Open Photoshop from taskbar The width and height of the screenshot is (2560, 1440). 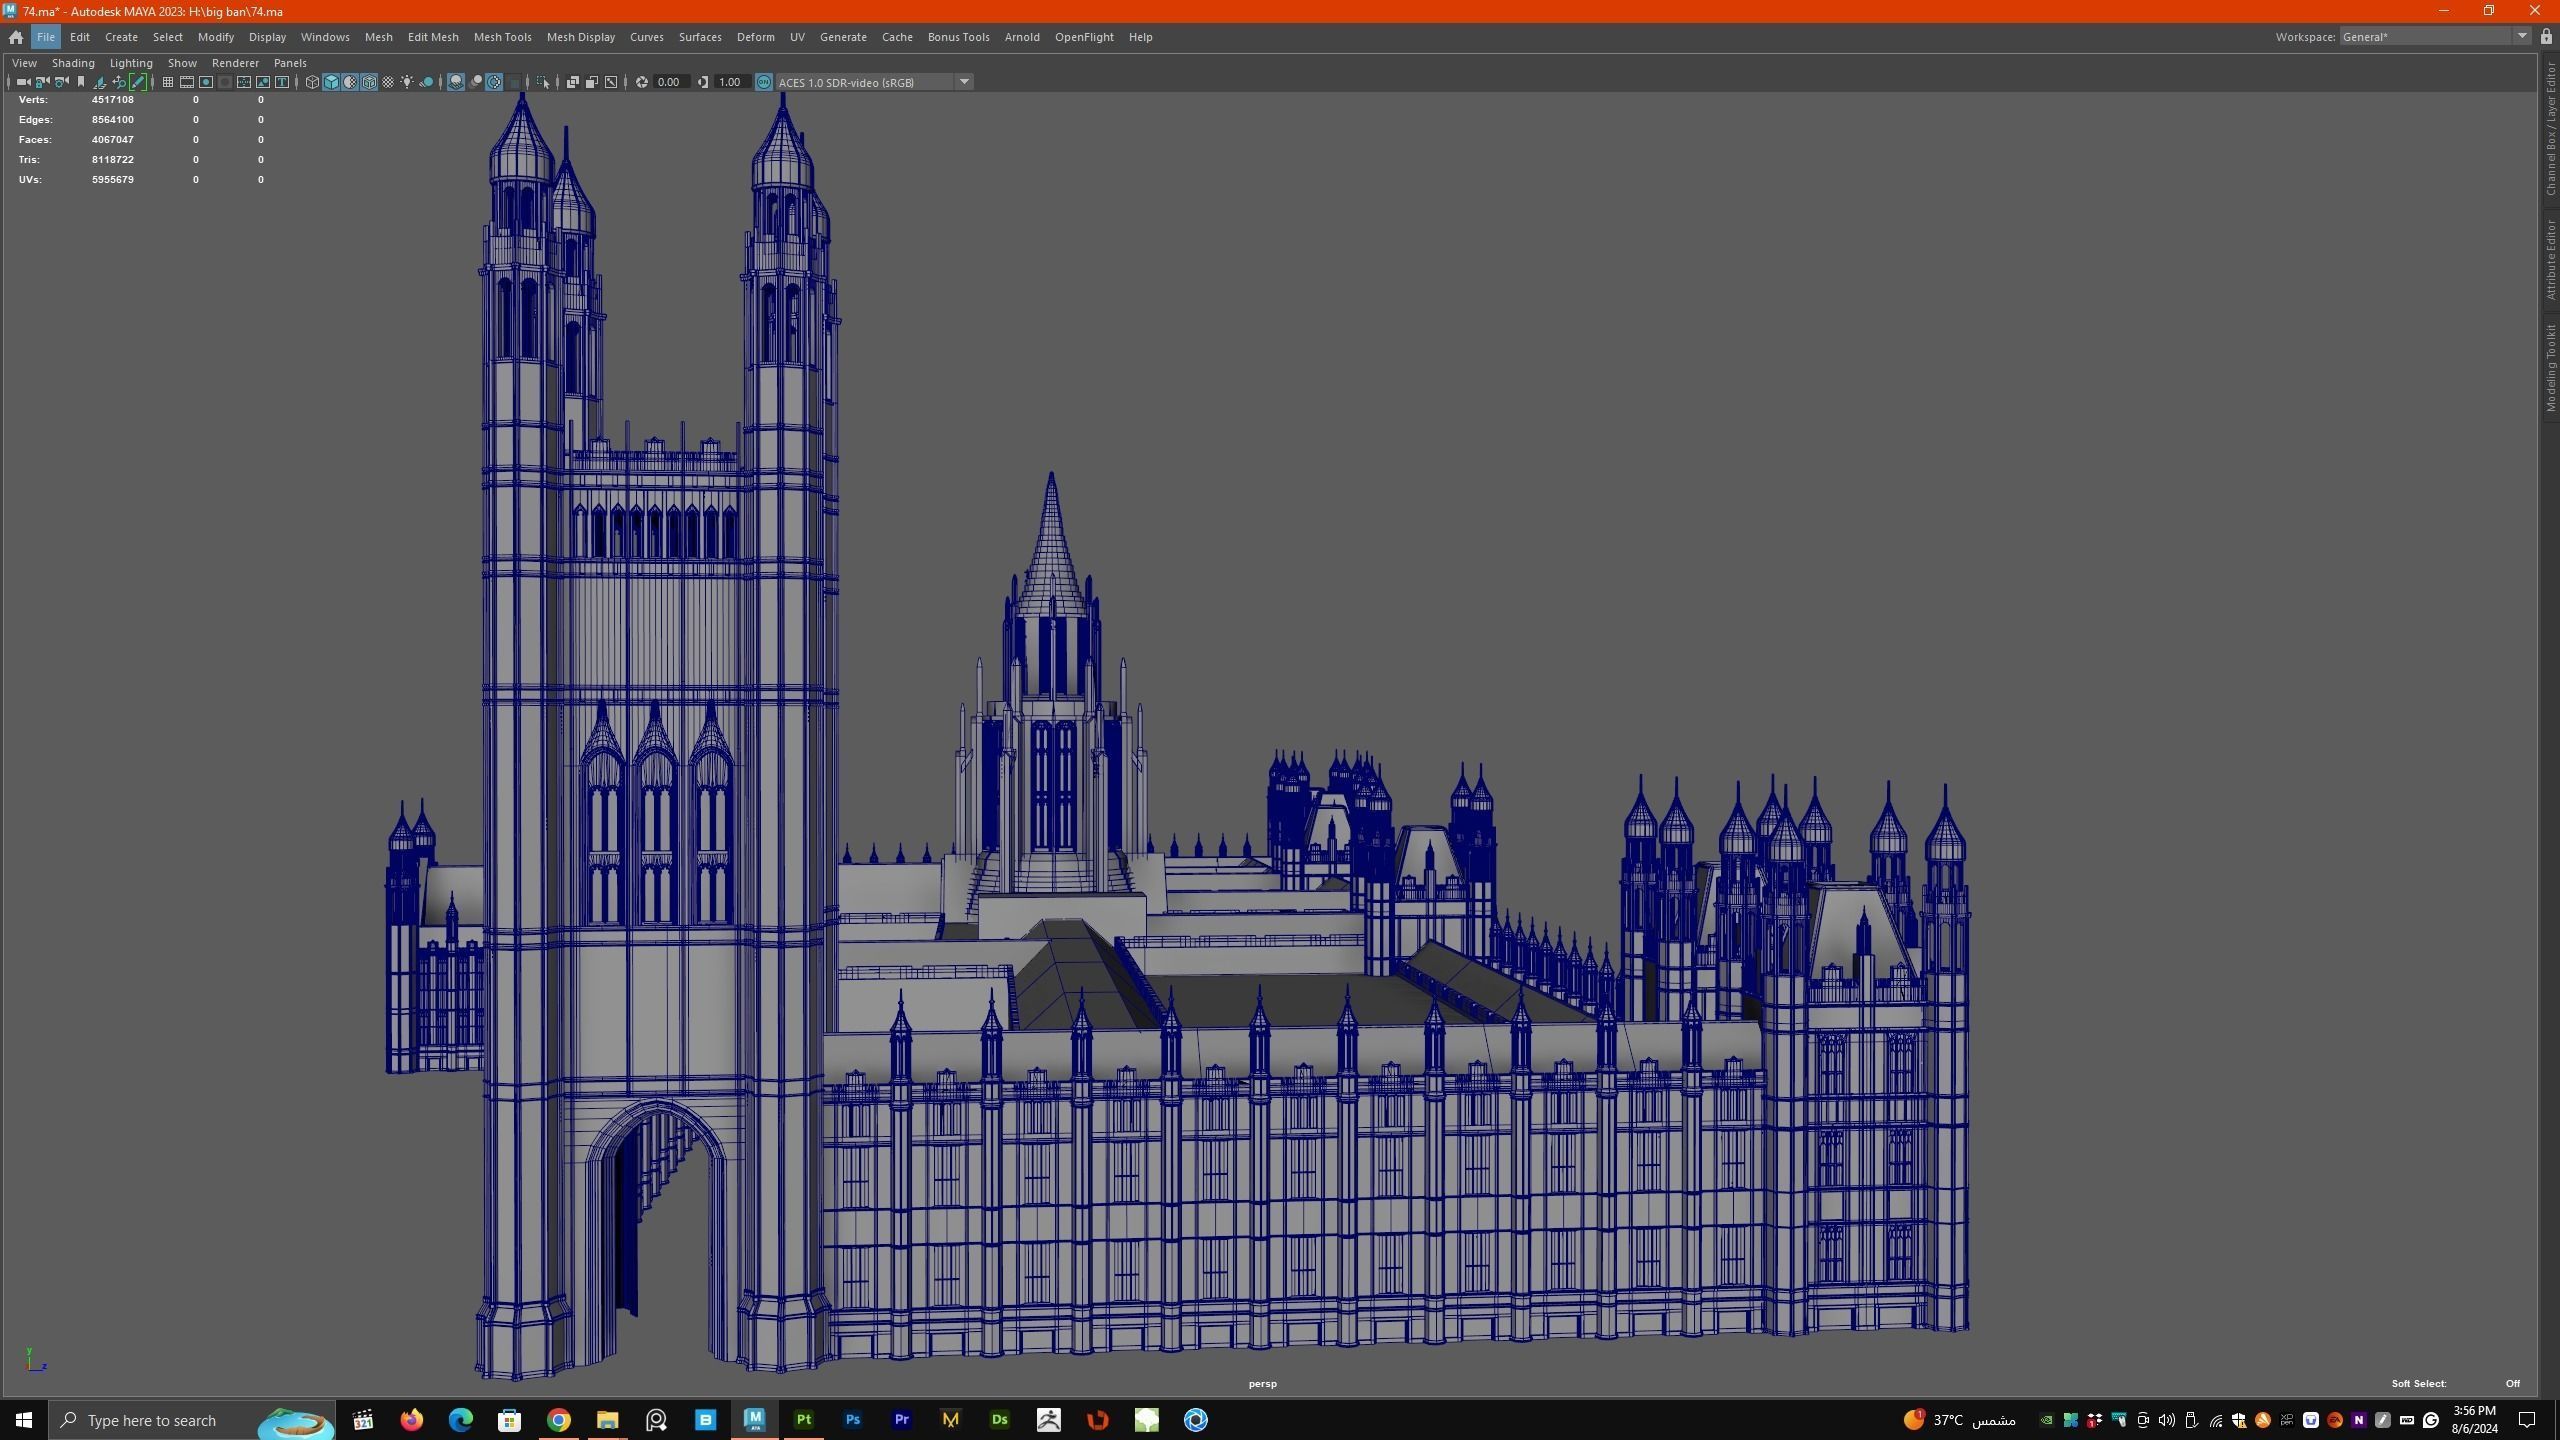852,1420
